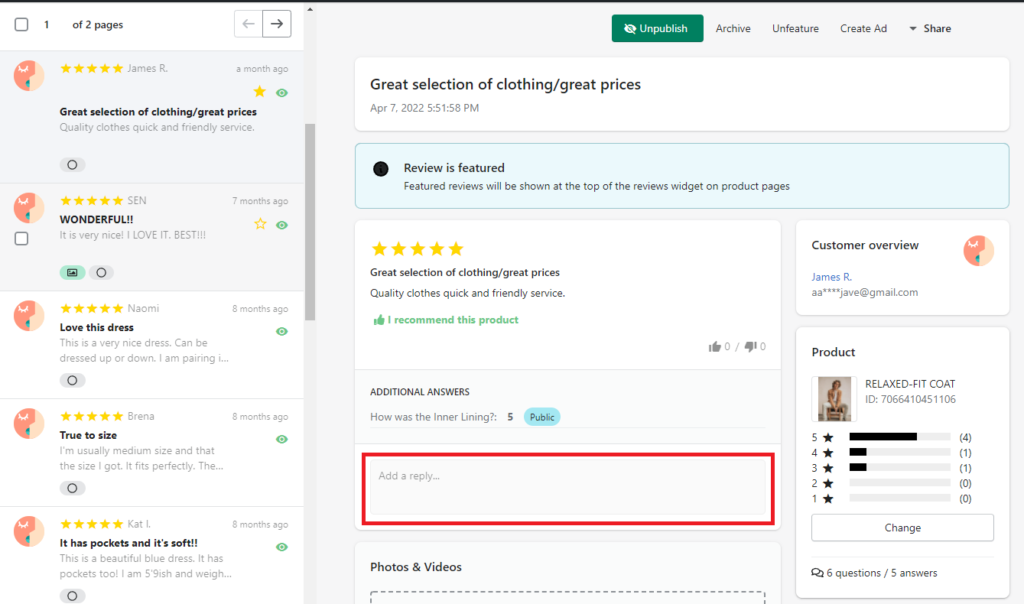The height and width of the screenshot is (604, 1024).
Task: Feature SEN's review using the star outline icon
Action: tap(261, 222)
